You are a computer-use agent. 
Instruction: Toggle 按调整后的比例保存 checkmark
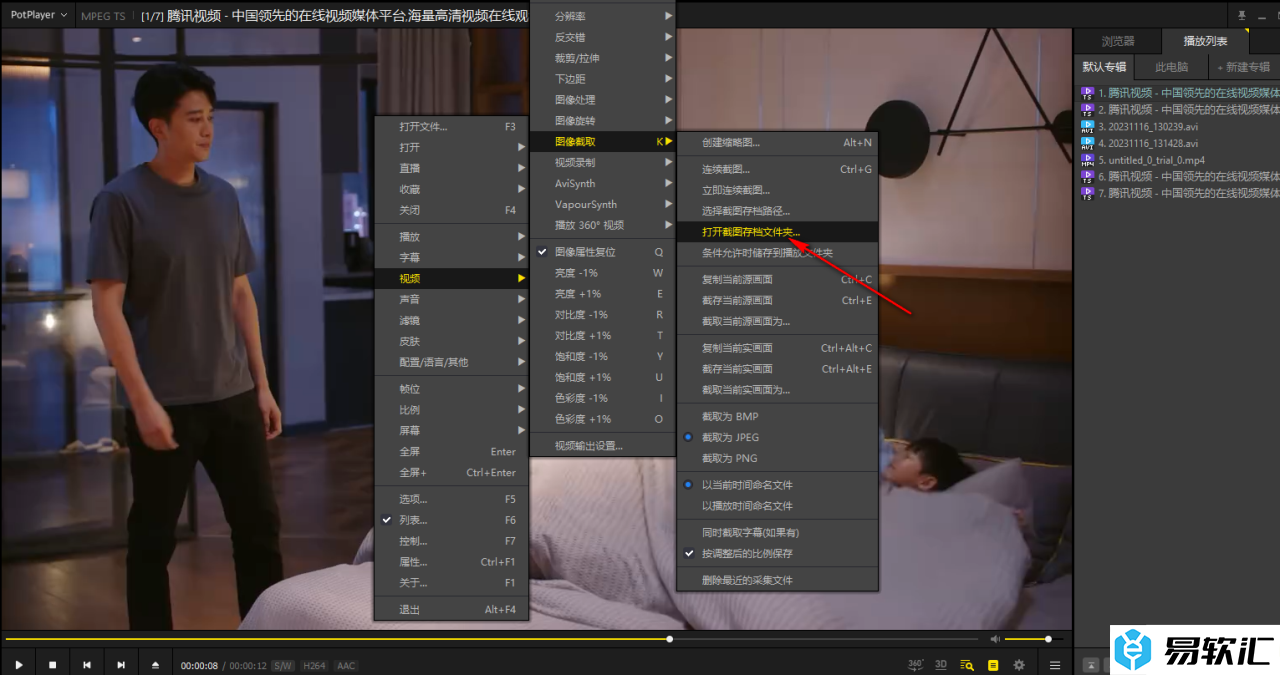pos(777,553)
